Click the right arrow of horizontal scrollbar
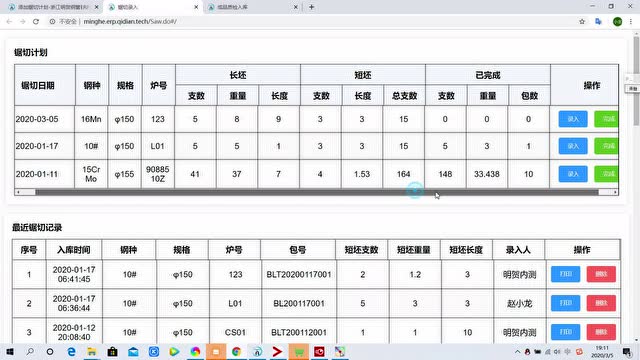 tap(615, 192)
